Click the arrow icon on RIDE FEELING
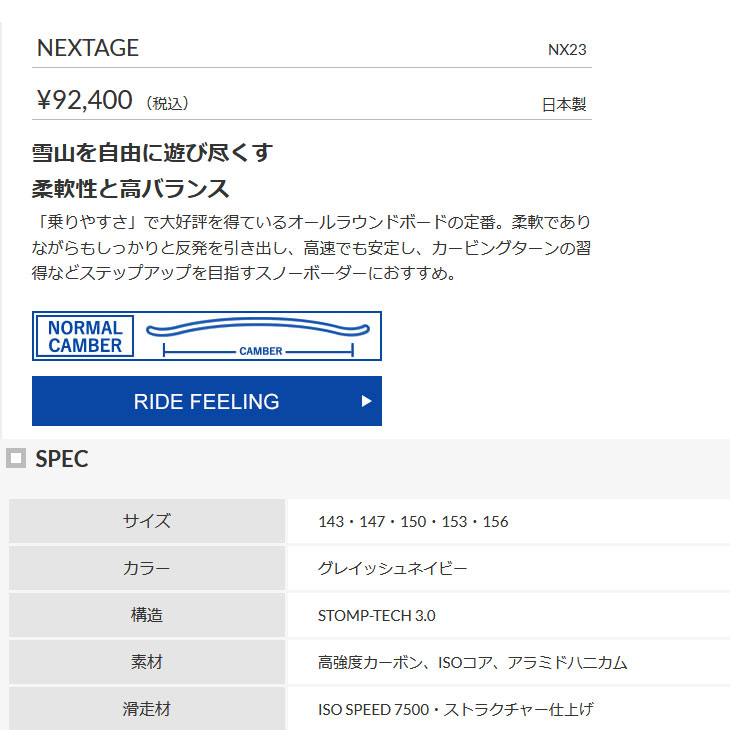 (x=366, y=401)
